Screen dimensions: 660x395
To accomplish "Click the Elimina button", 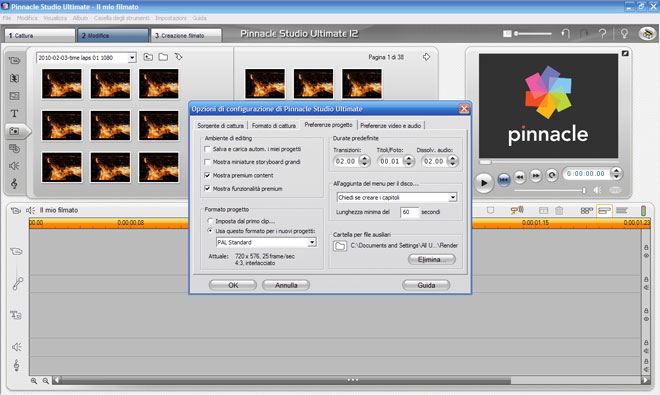I will tap(432, 259).
